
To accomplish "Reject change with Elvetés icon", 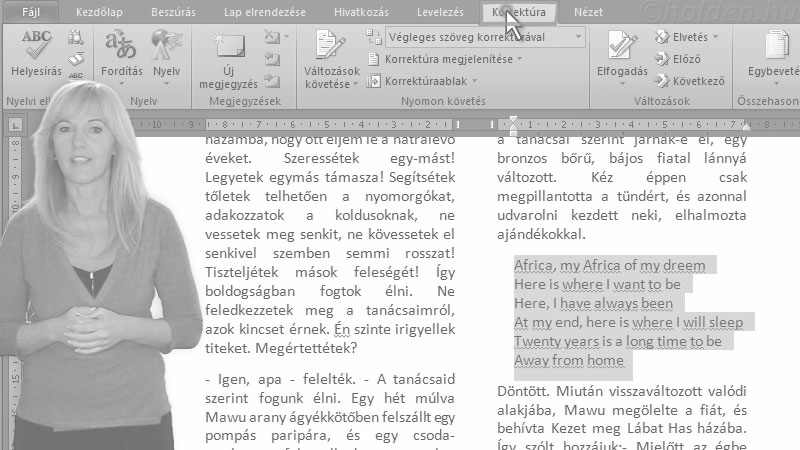I will pos(662,37).
